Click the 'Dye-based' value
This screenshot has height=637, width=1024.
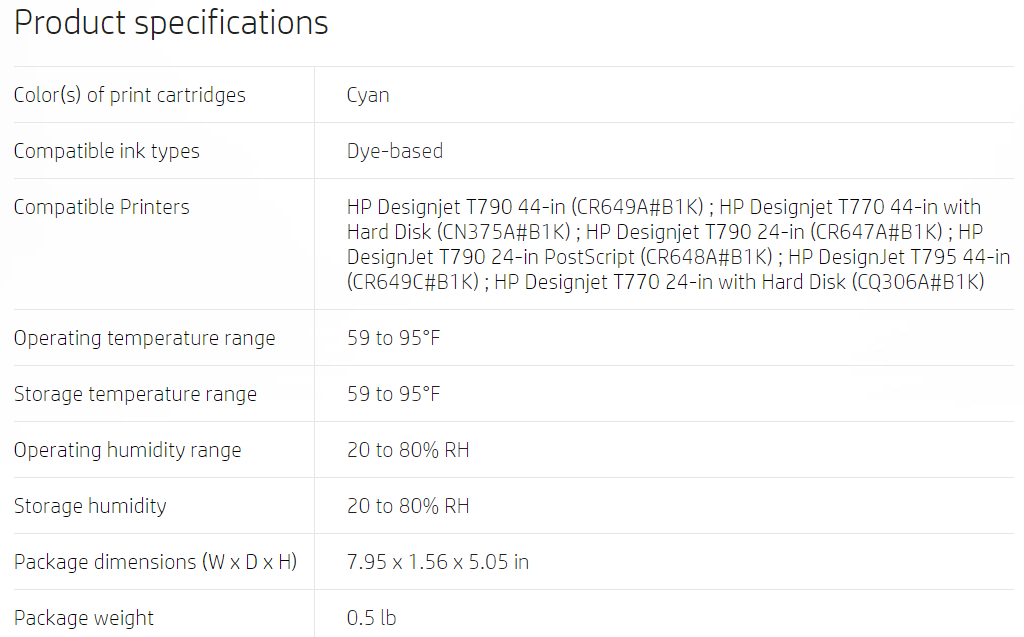394,151
